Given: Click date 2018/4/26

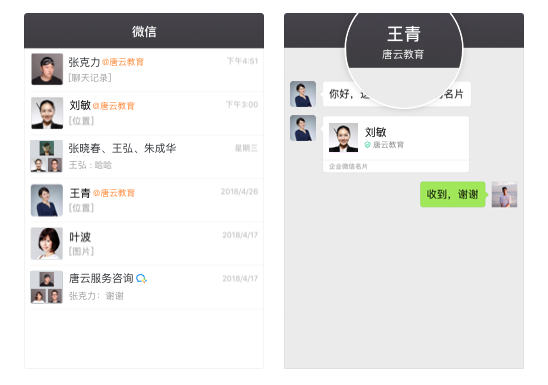Looking at the screenshot, I should click(x=239, y=191).
